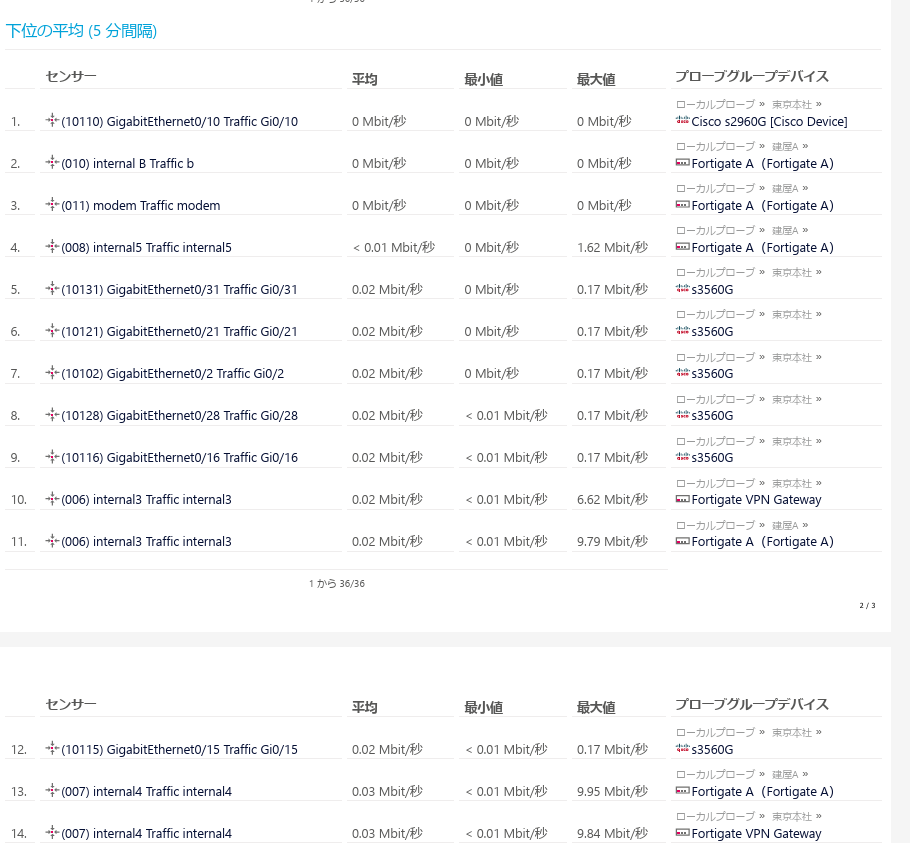Click maximum value 6.62 Mbit/秒
Image resolution: width=910 pixels, height=843 pixels.
coord(612,500)
